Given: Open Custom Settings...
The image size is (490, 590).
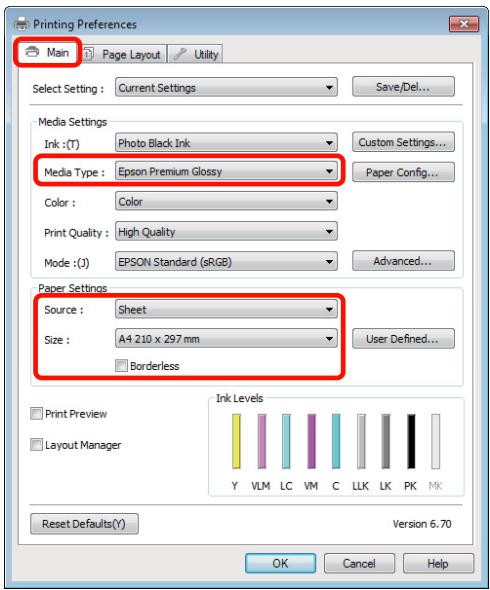Looking at the screenshot, I should (x=403, y=142).
